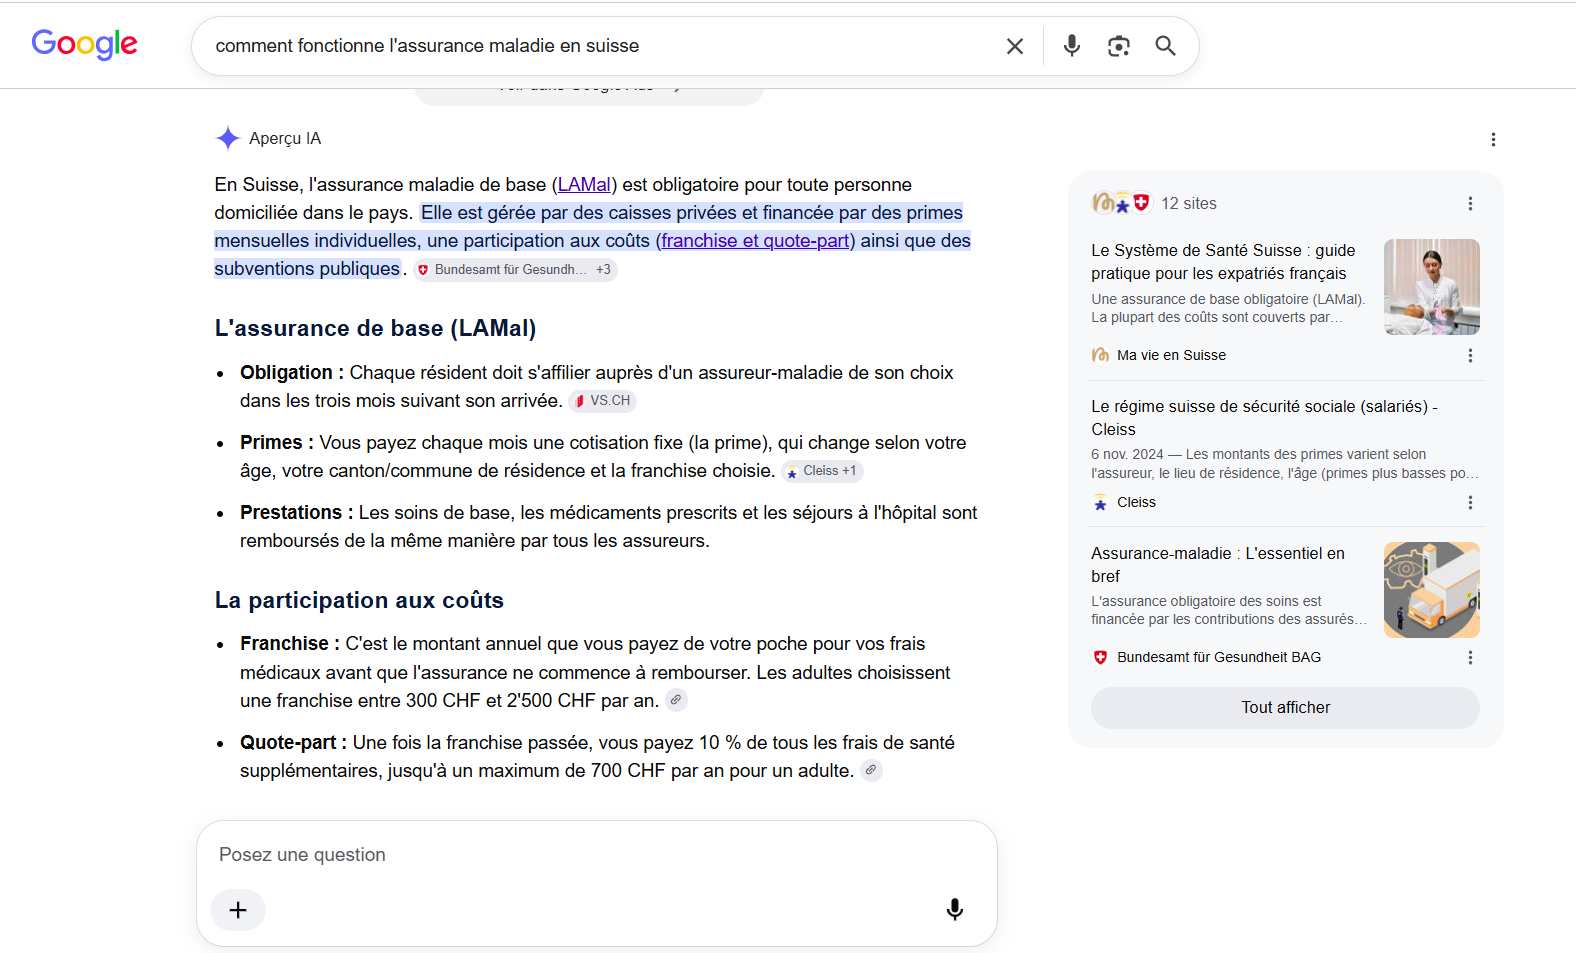Click the L'assurance de base (LAMal) heading
The height and width of the screenshot is (953, 1576).
pyautogui.click(x=375, y=329)
